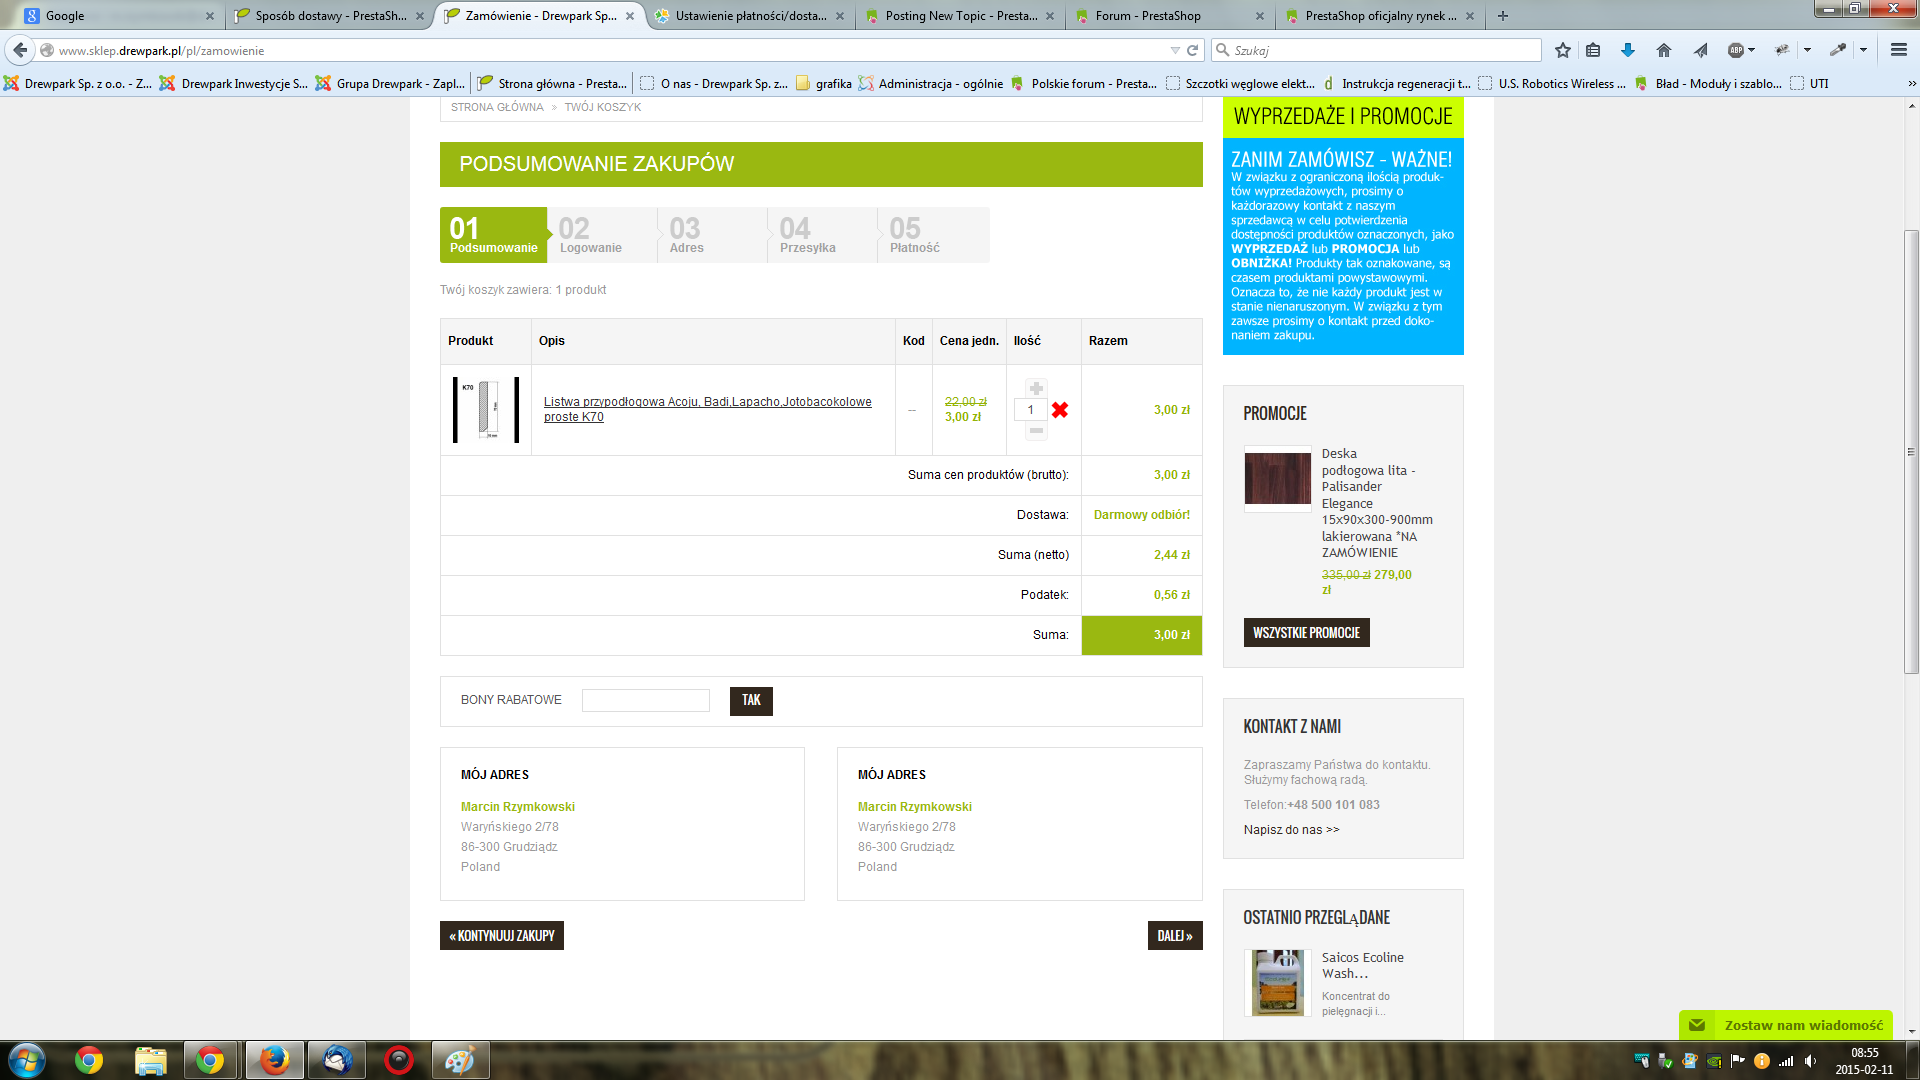Open Adblock Plus dropdown arrow
Image resolution: width=1920 pixels, height=1080 pixels.
tap(1751, 50)
